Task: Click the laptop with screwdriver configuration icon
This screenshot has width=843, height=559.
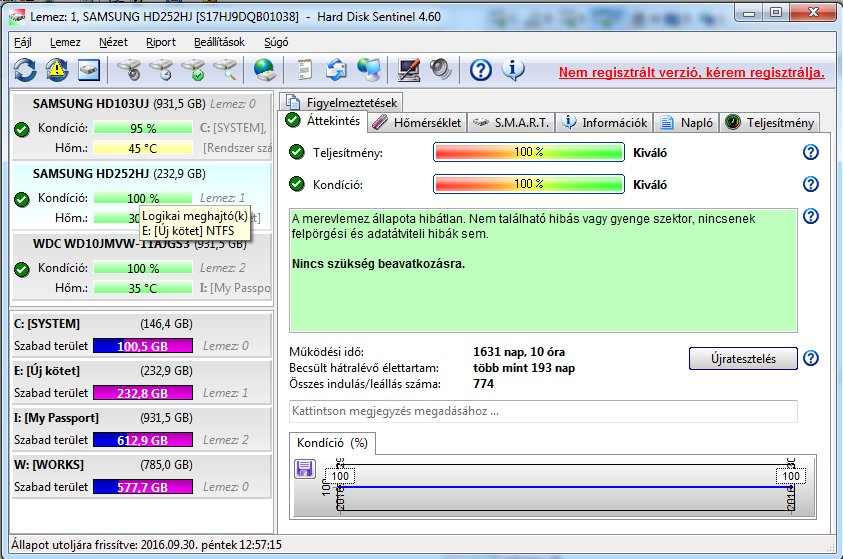Action: pyautogui.click(x=409, y=70)
